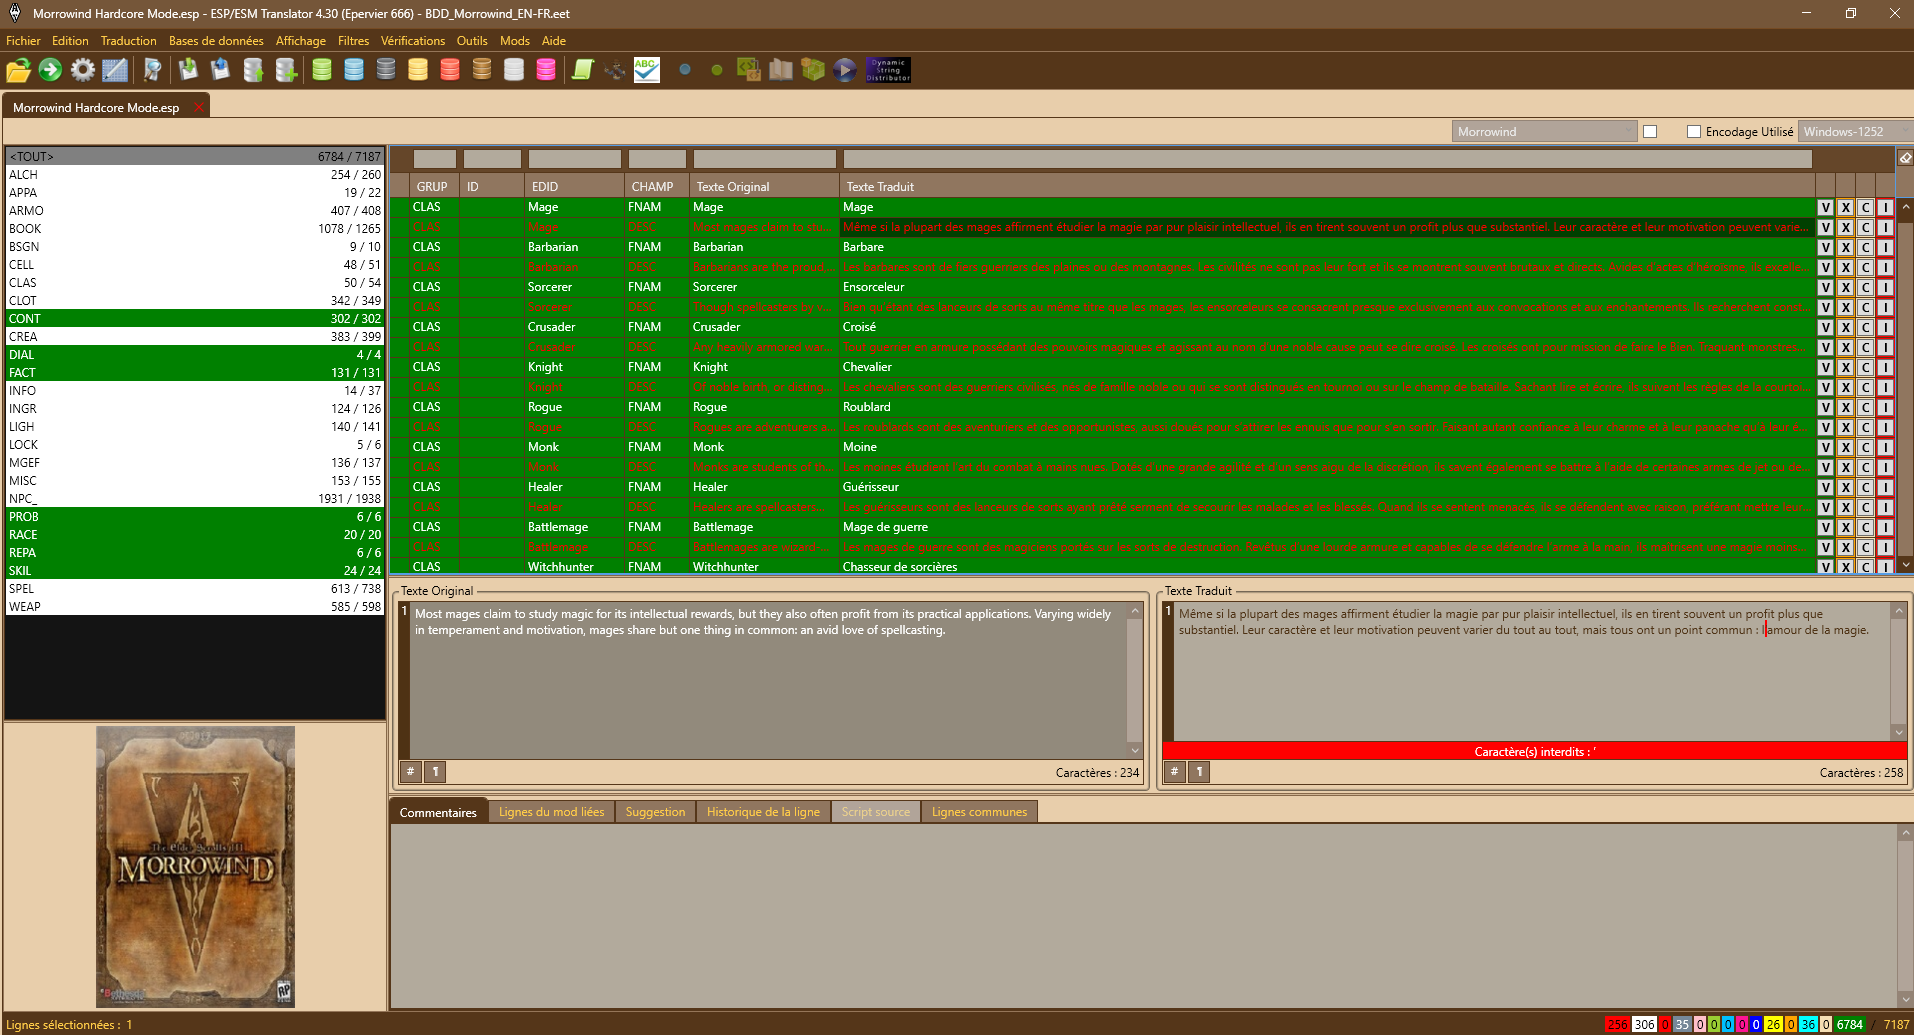The width and height of the screenshot is (1914, 1035).
Task: Switch to the Suggestion tab
Action: click(655, 812)
